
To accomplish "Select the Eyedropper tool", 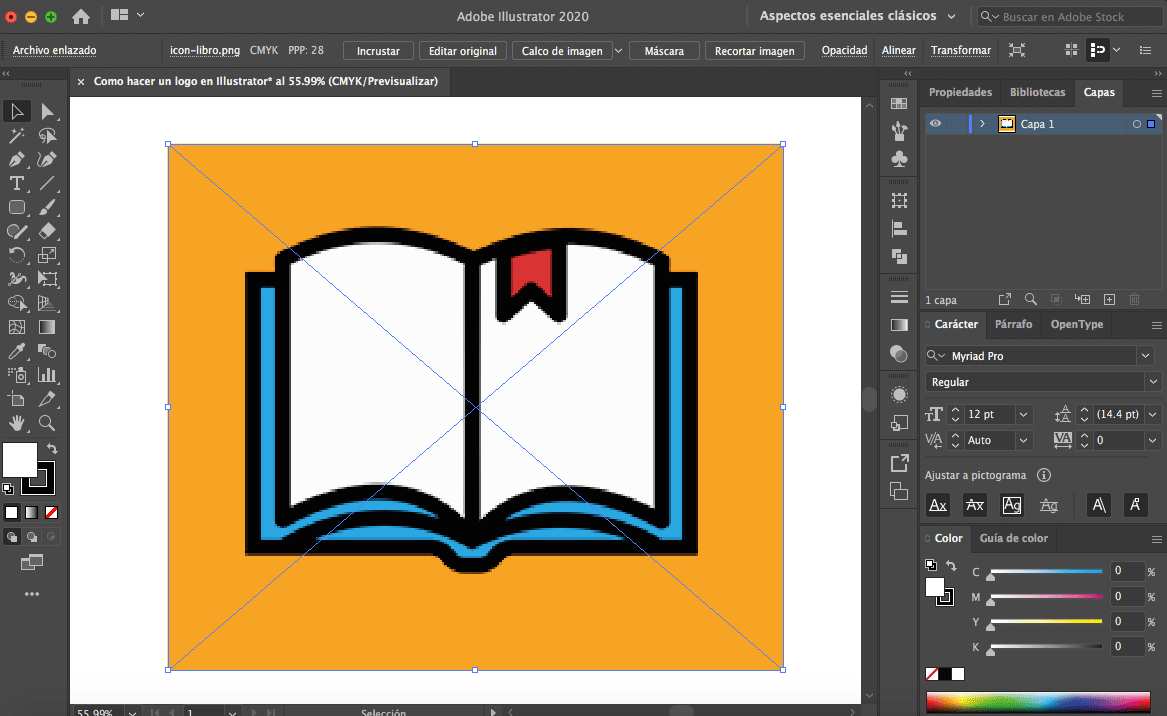I will click(16, 351).
